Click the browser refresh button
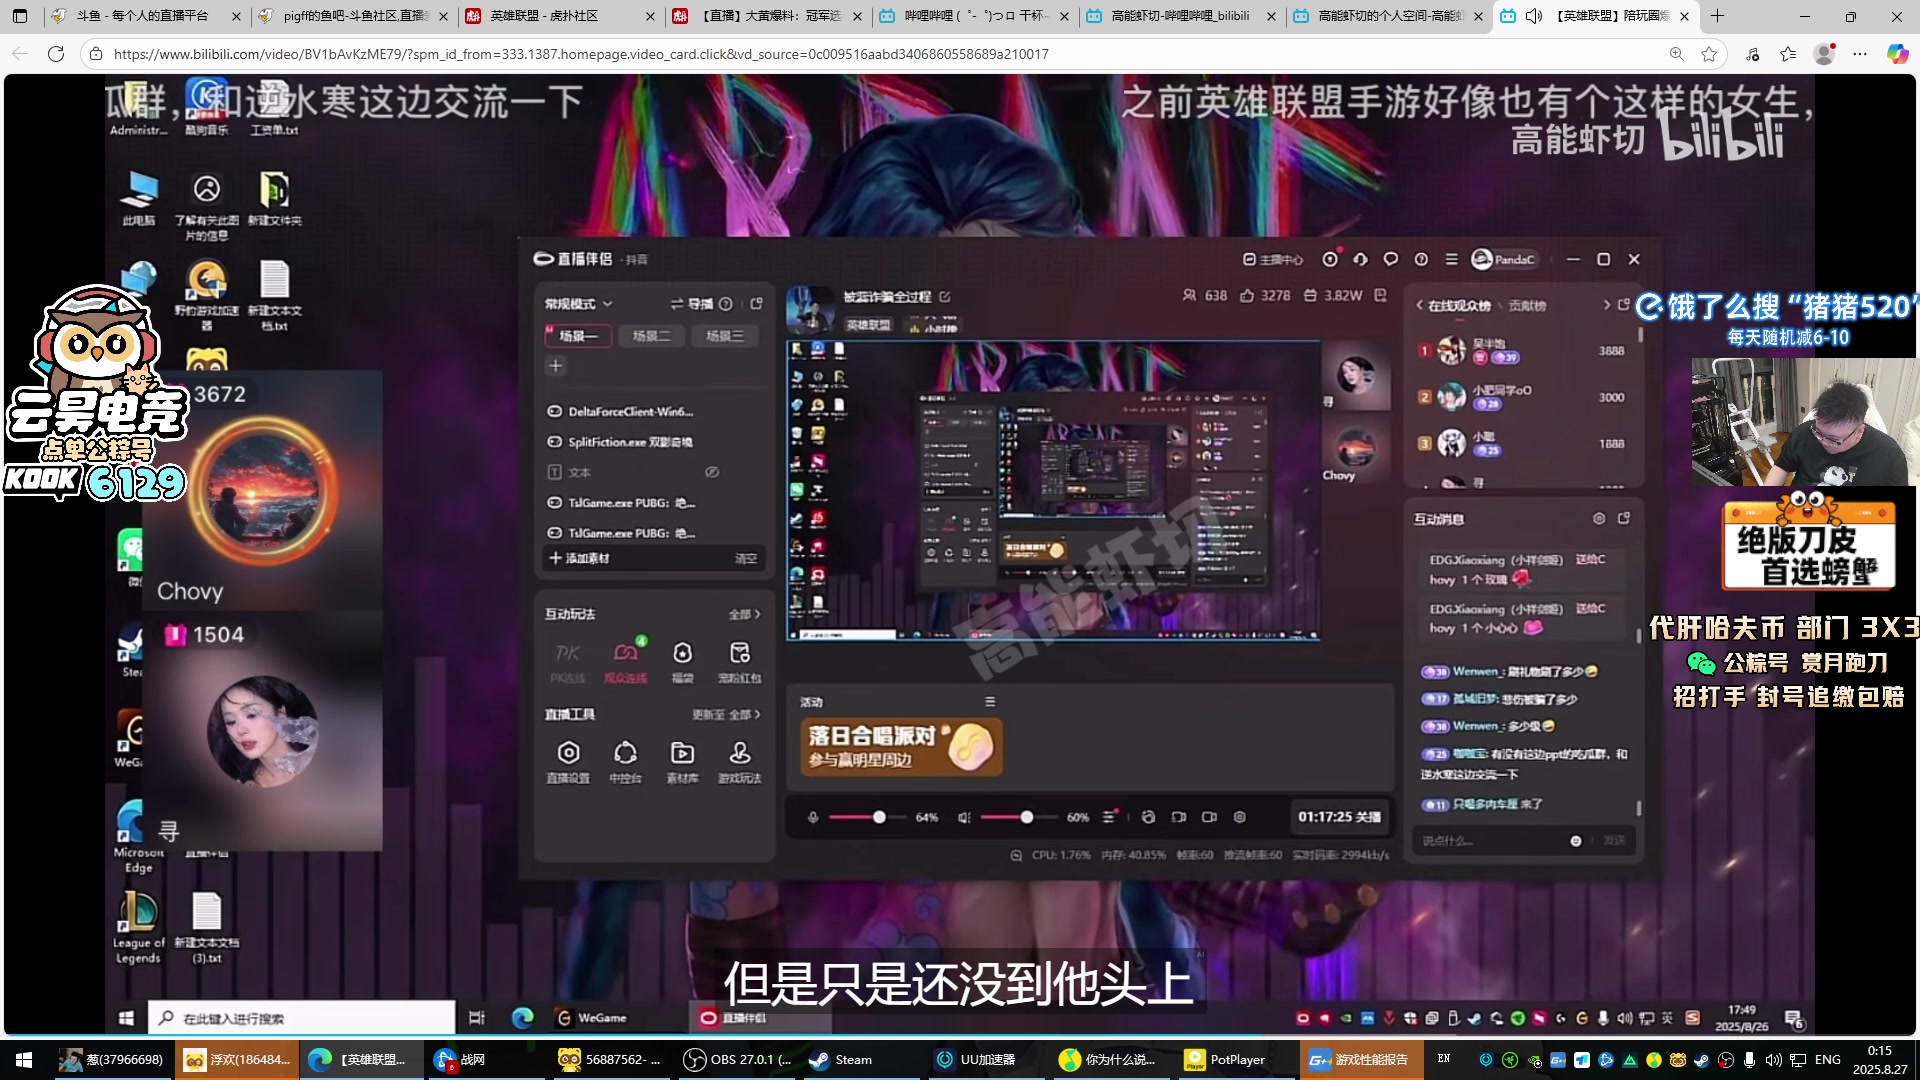 click(56, 54)
